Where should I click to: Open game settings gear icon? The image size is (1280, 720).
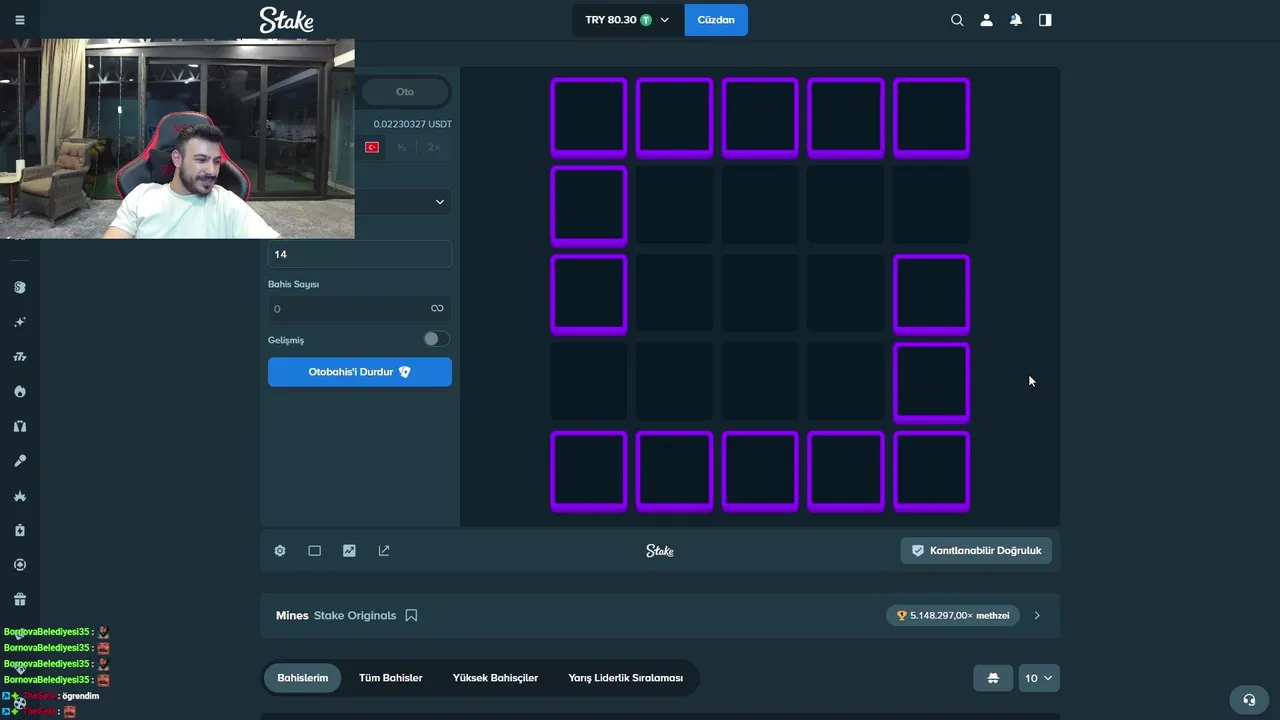click(x=280, y=551)
